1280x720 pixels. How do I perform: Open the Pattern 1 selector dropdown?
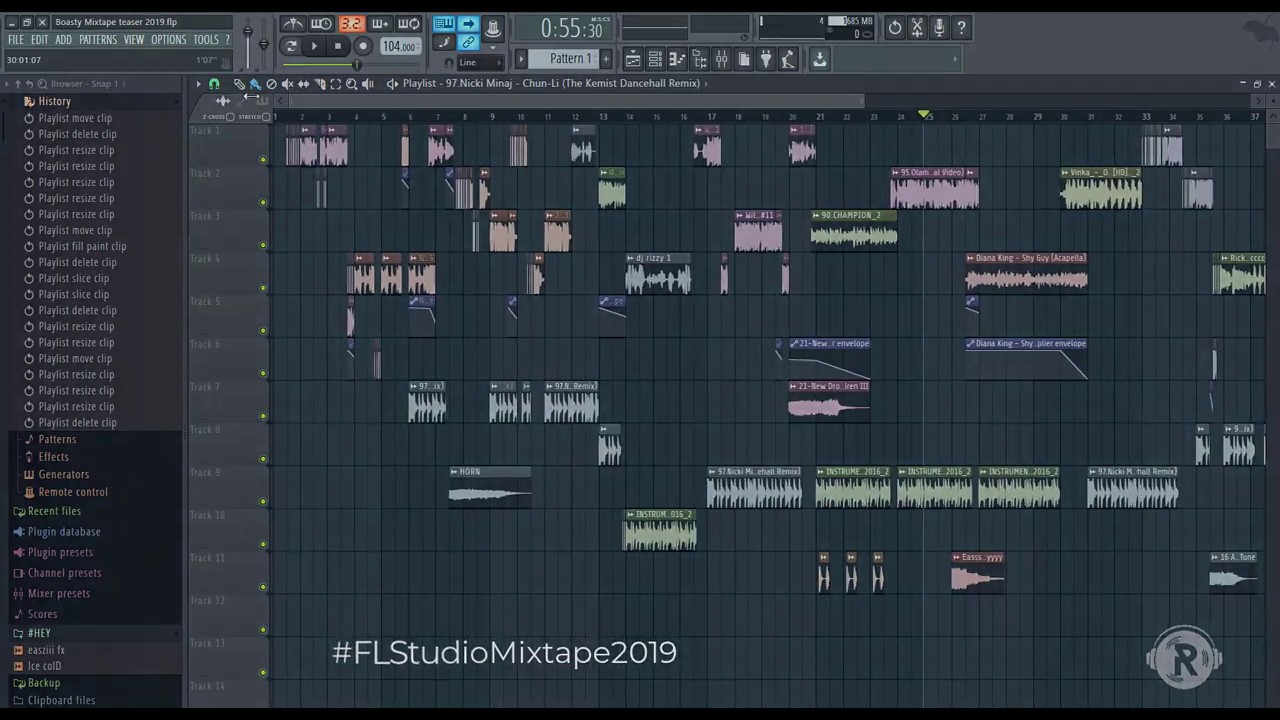click(564, 59)
